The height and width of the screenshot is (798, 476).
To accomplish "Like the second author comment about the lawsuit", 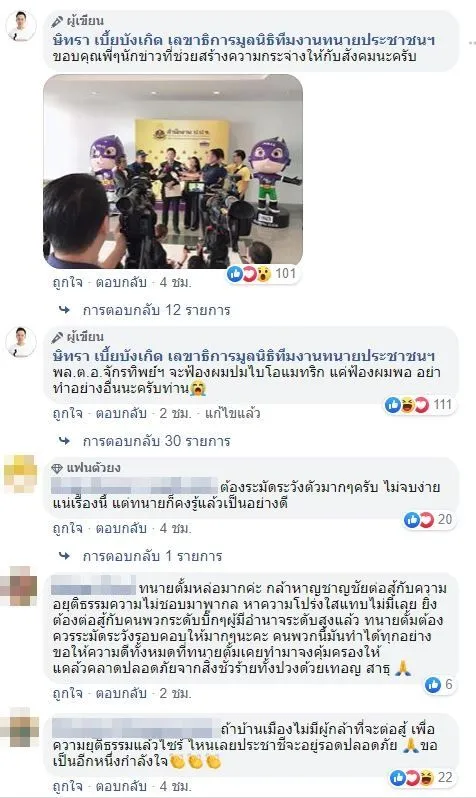I will [x=67, y=413].
